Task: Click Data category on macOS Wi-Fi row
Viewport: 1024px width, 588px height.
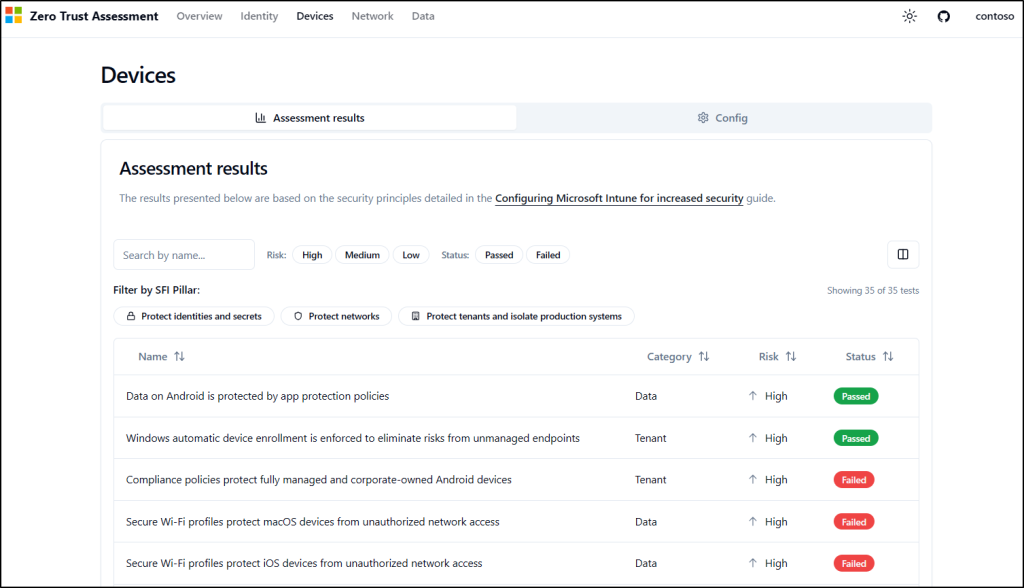Action: tap(646, 522)
